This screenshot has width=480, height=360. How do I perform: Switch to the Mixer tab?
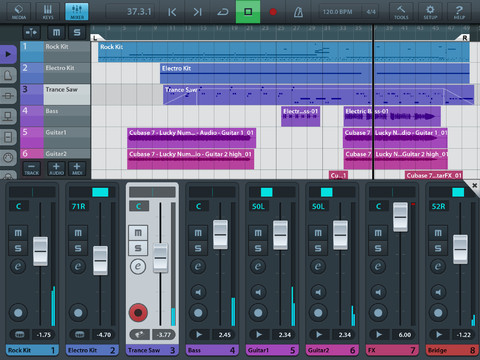tap(77, 12)
